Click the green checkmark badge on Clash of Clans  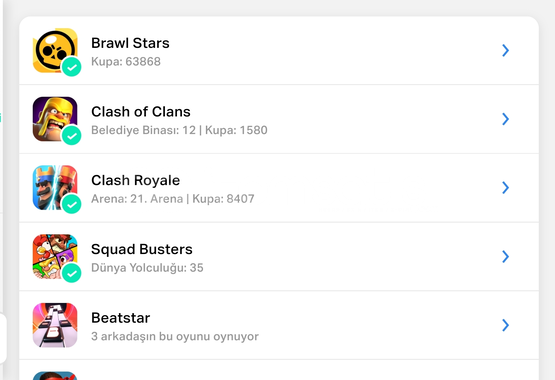[x=71, y=135]
